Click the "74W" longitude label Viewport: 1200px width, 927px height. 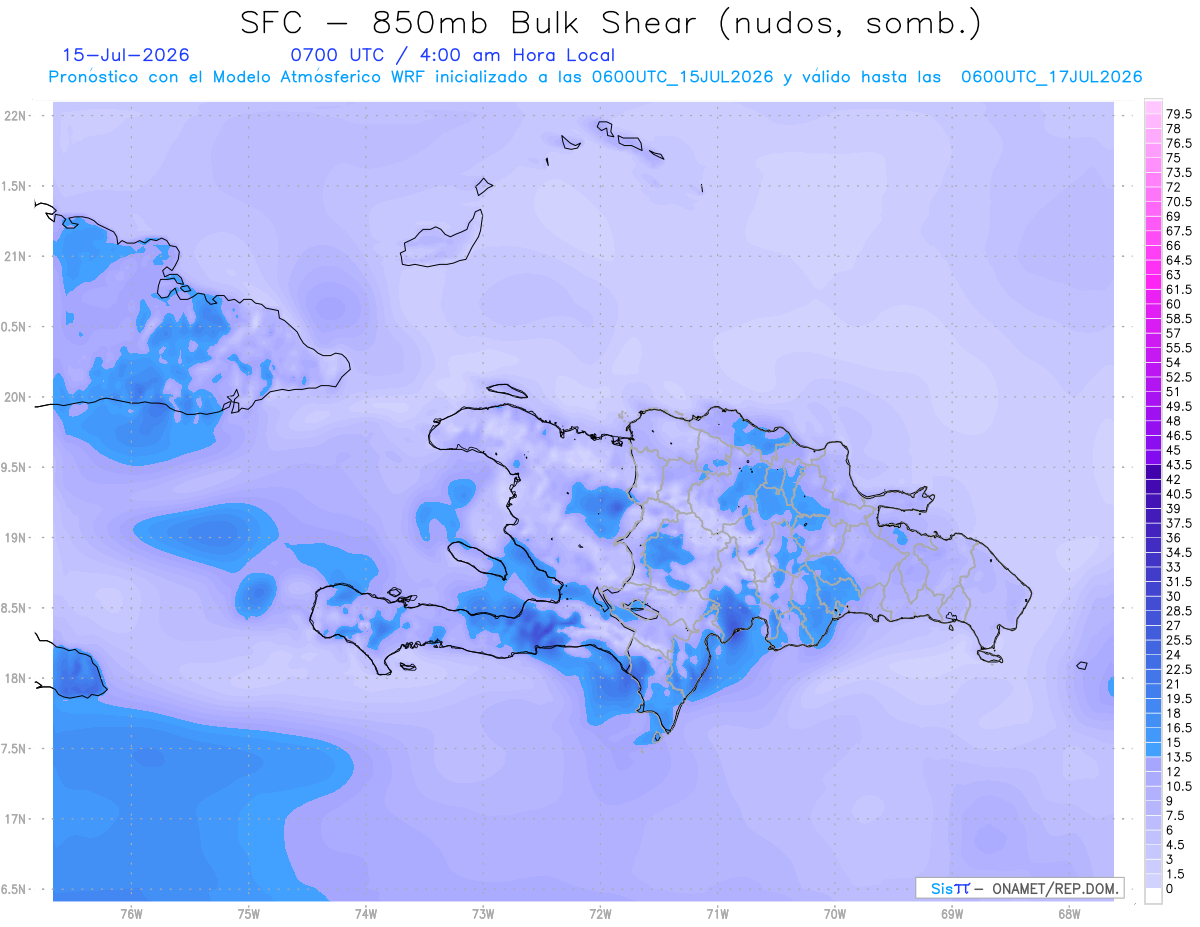click(x=365, y=914)
